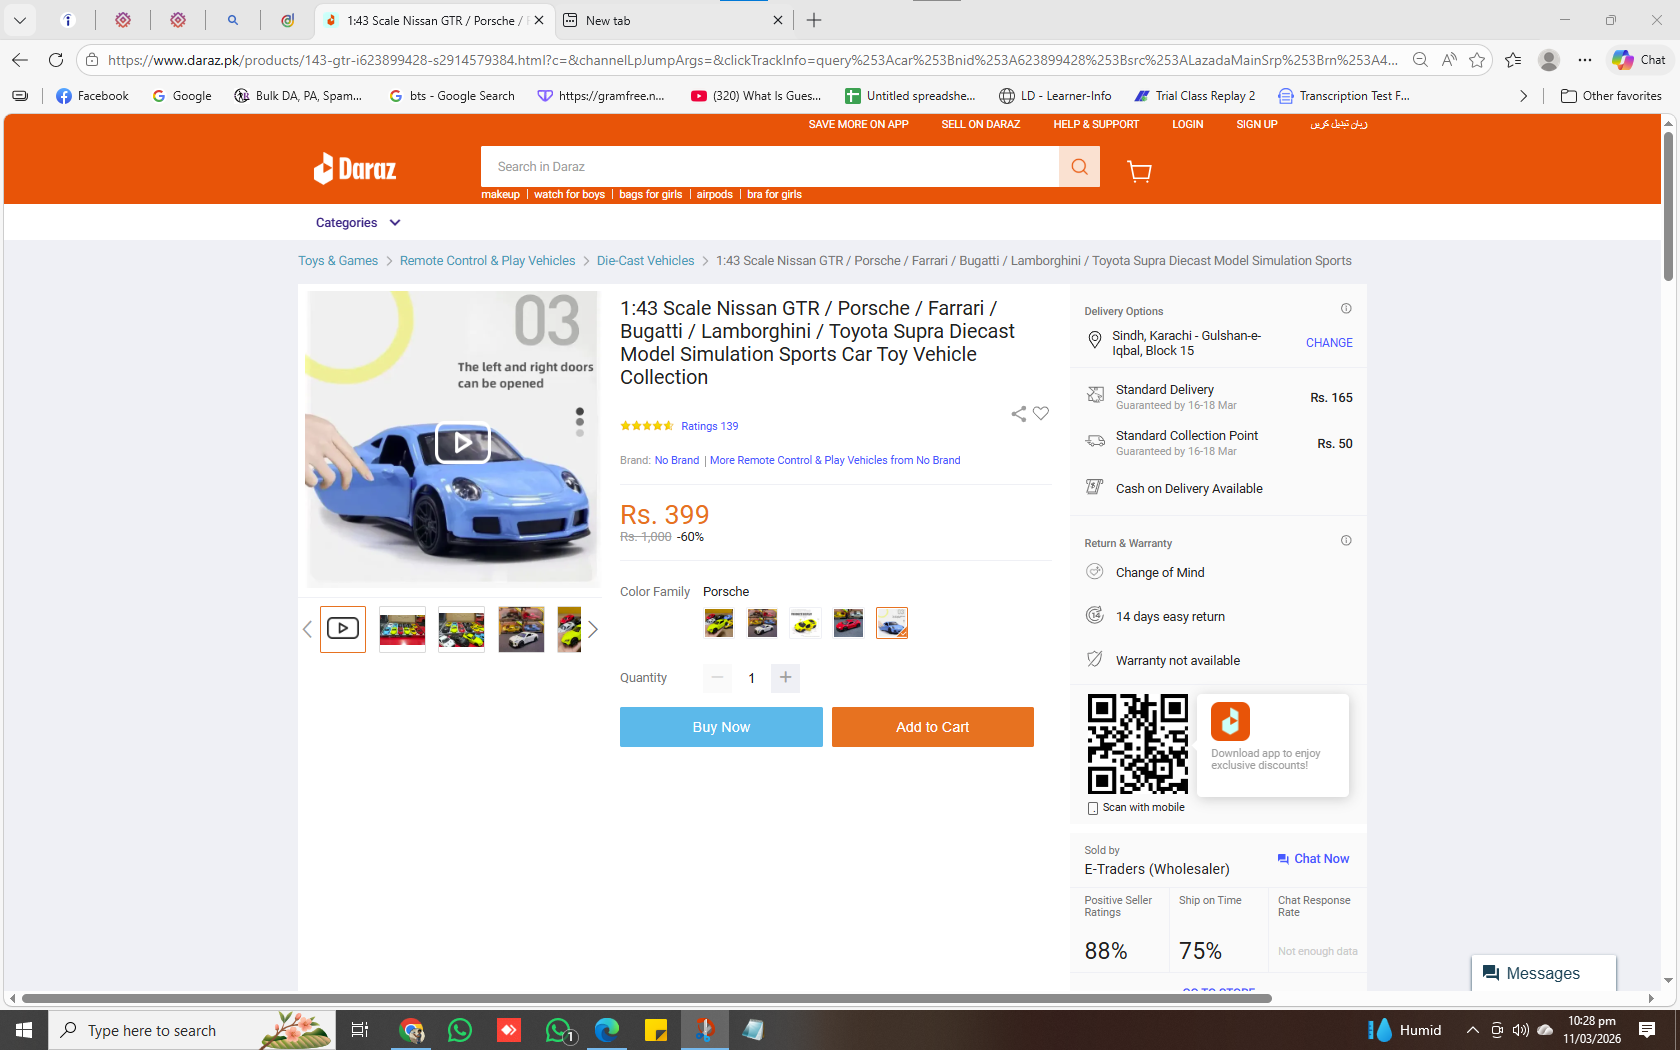Decrease quantity with minus button

pos(717,678)
